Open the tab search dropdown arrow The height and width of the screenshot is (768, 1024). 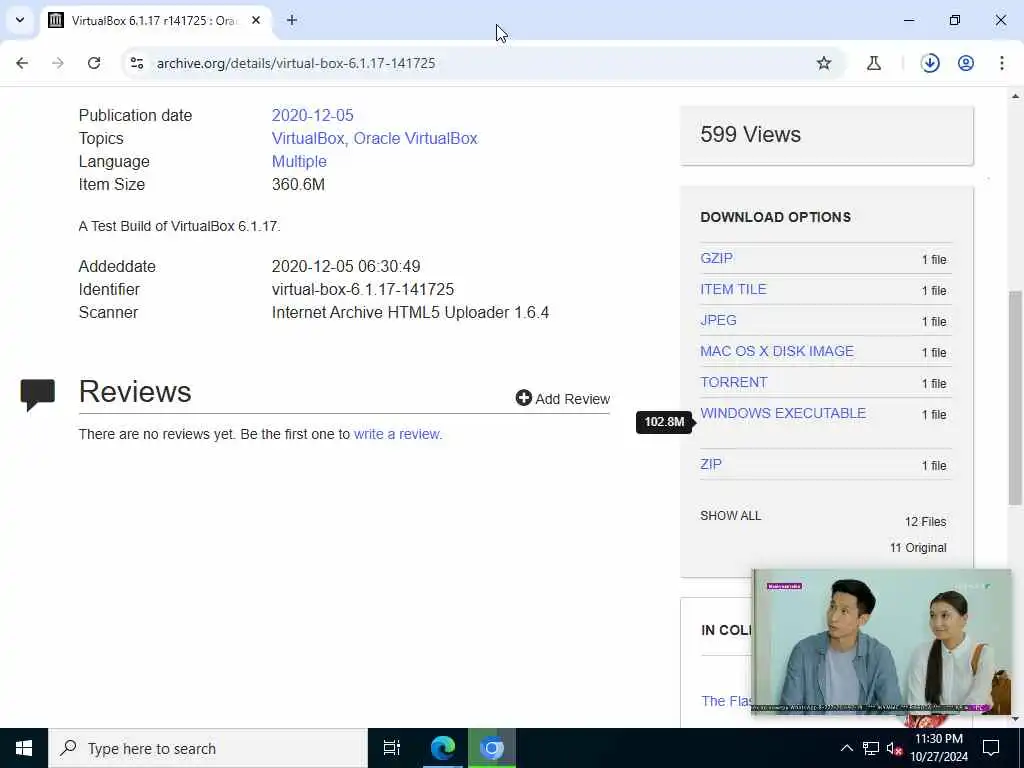[x=20, y=20]
